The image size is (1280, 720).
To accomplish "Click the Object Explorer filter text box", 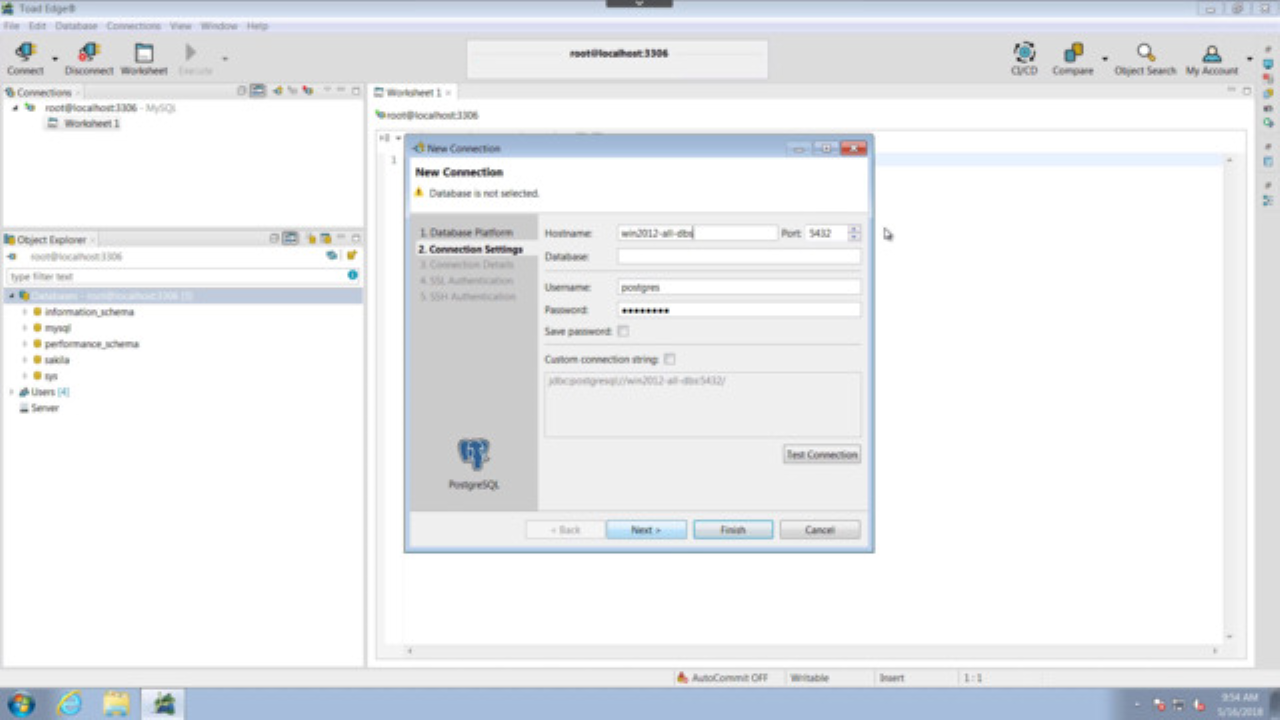I will 175,276.
